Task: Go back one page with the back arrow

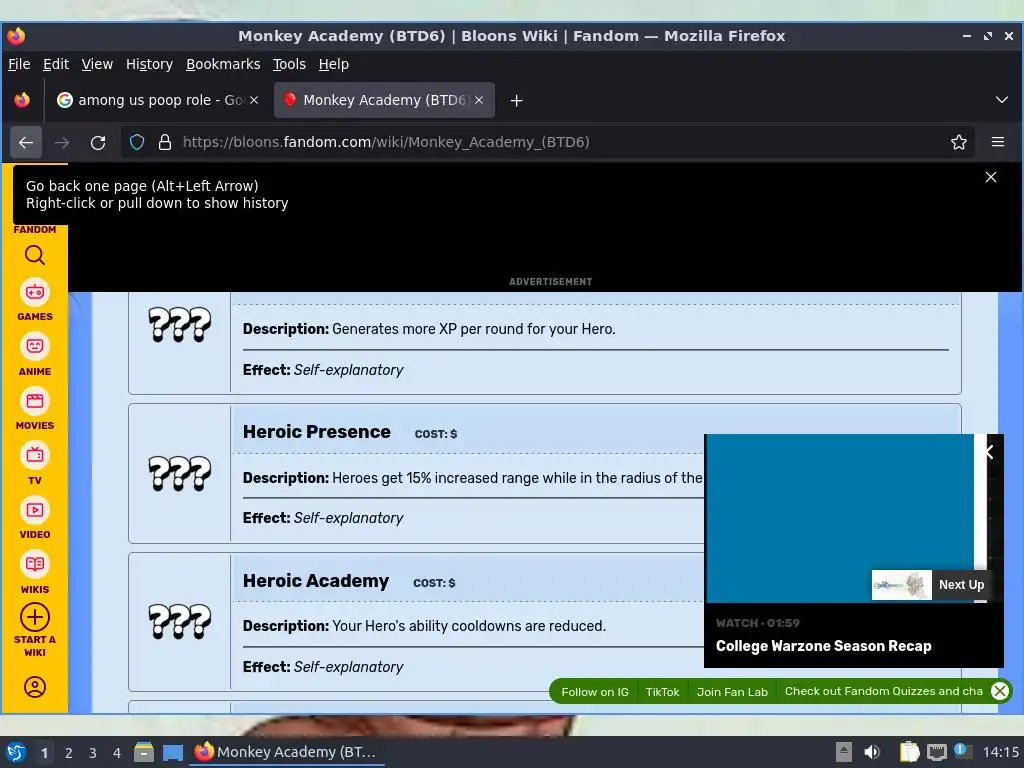Action: coord(26,142)
